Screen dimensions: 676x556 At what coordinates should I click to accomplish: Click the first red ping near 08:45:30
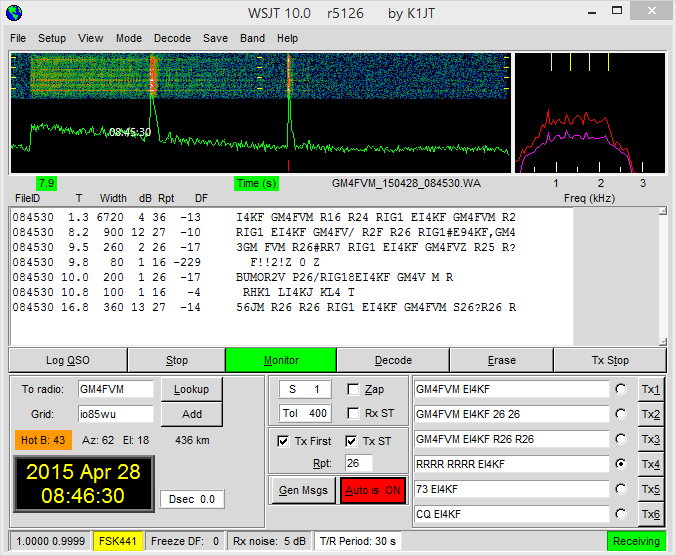tap(152, 75)
